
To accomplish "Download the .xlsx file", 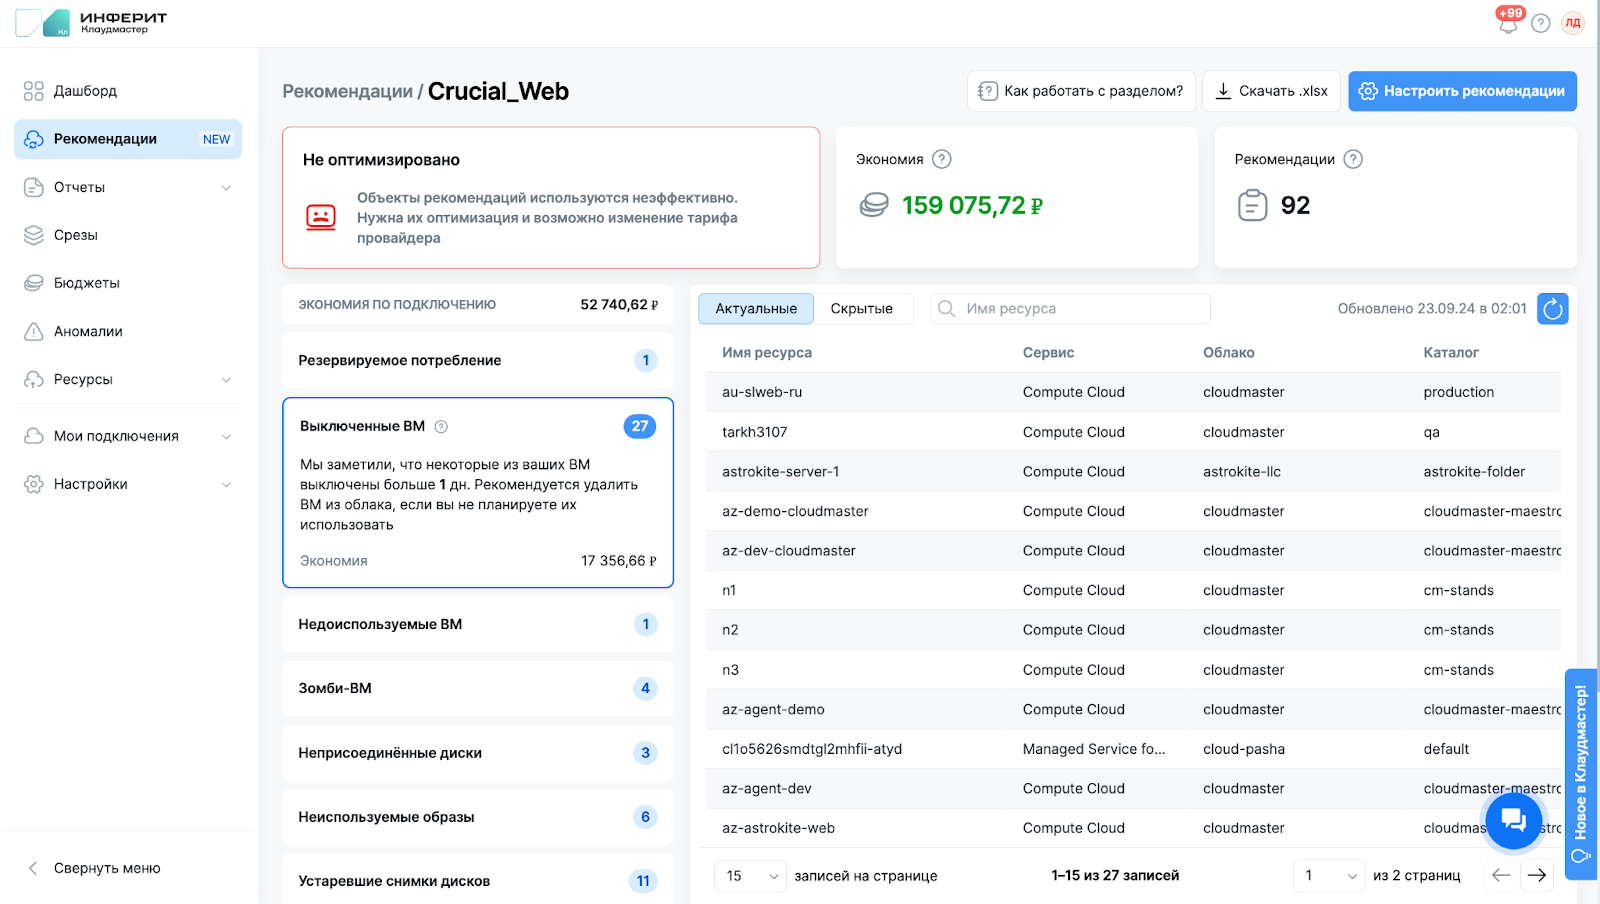I will [1271, 91].
